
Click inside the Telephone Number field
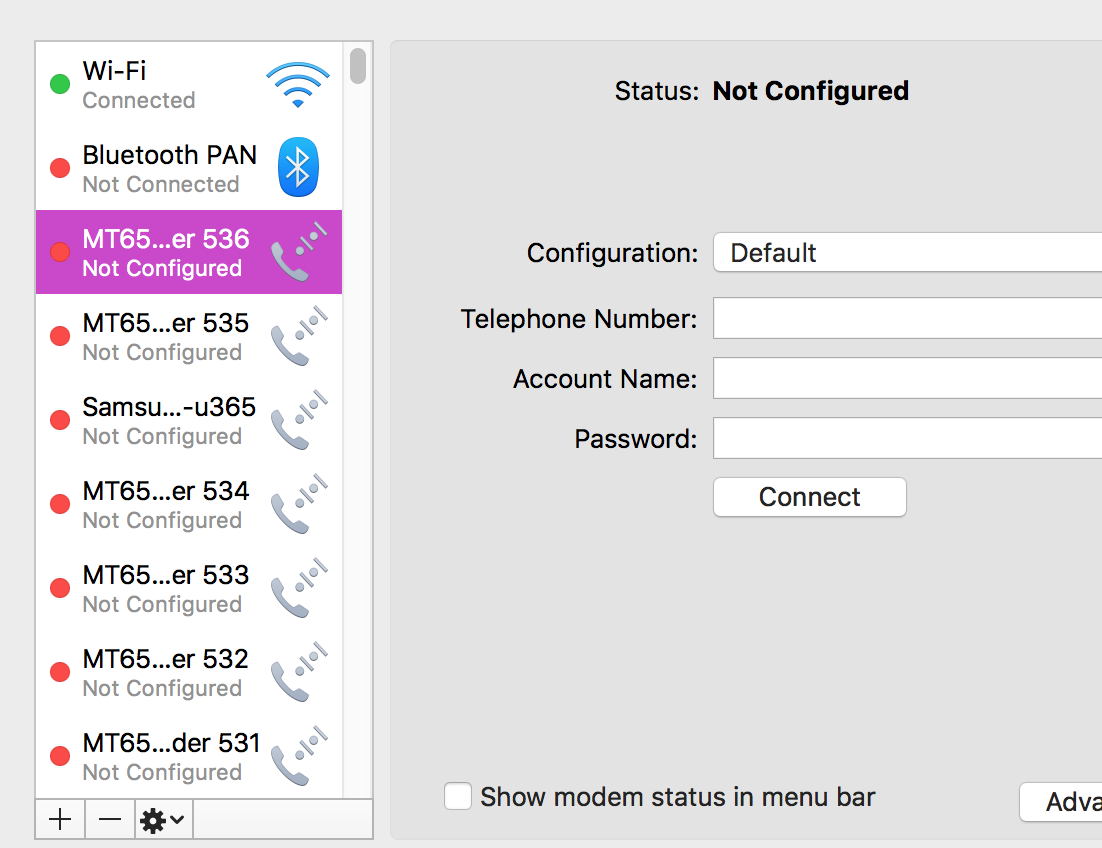900,318
